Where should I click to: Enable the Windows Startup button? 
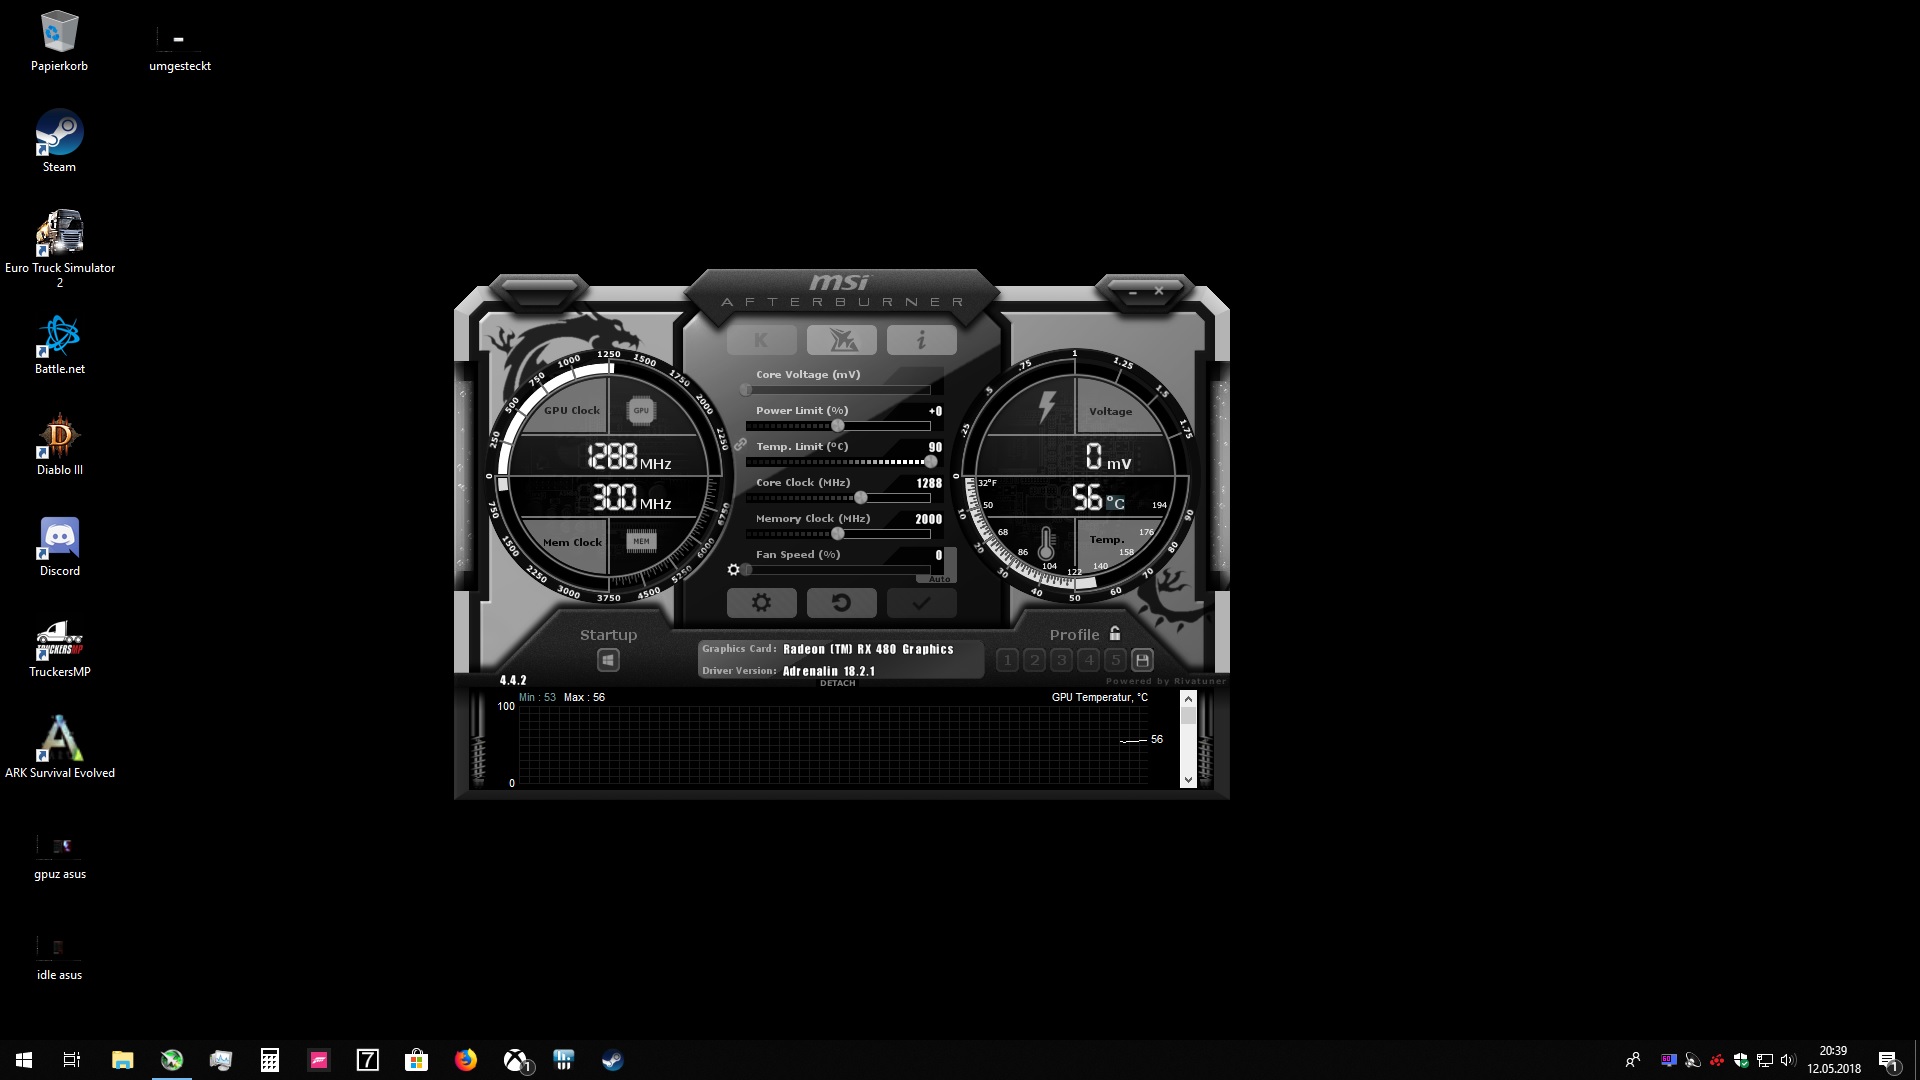[x=608, y=660]
